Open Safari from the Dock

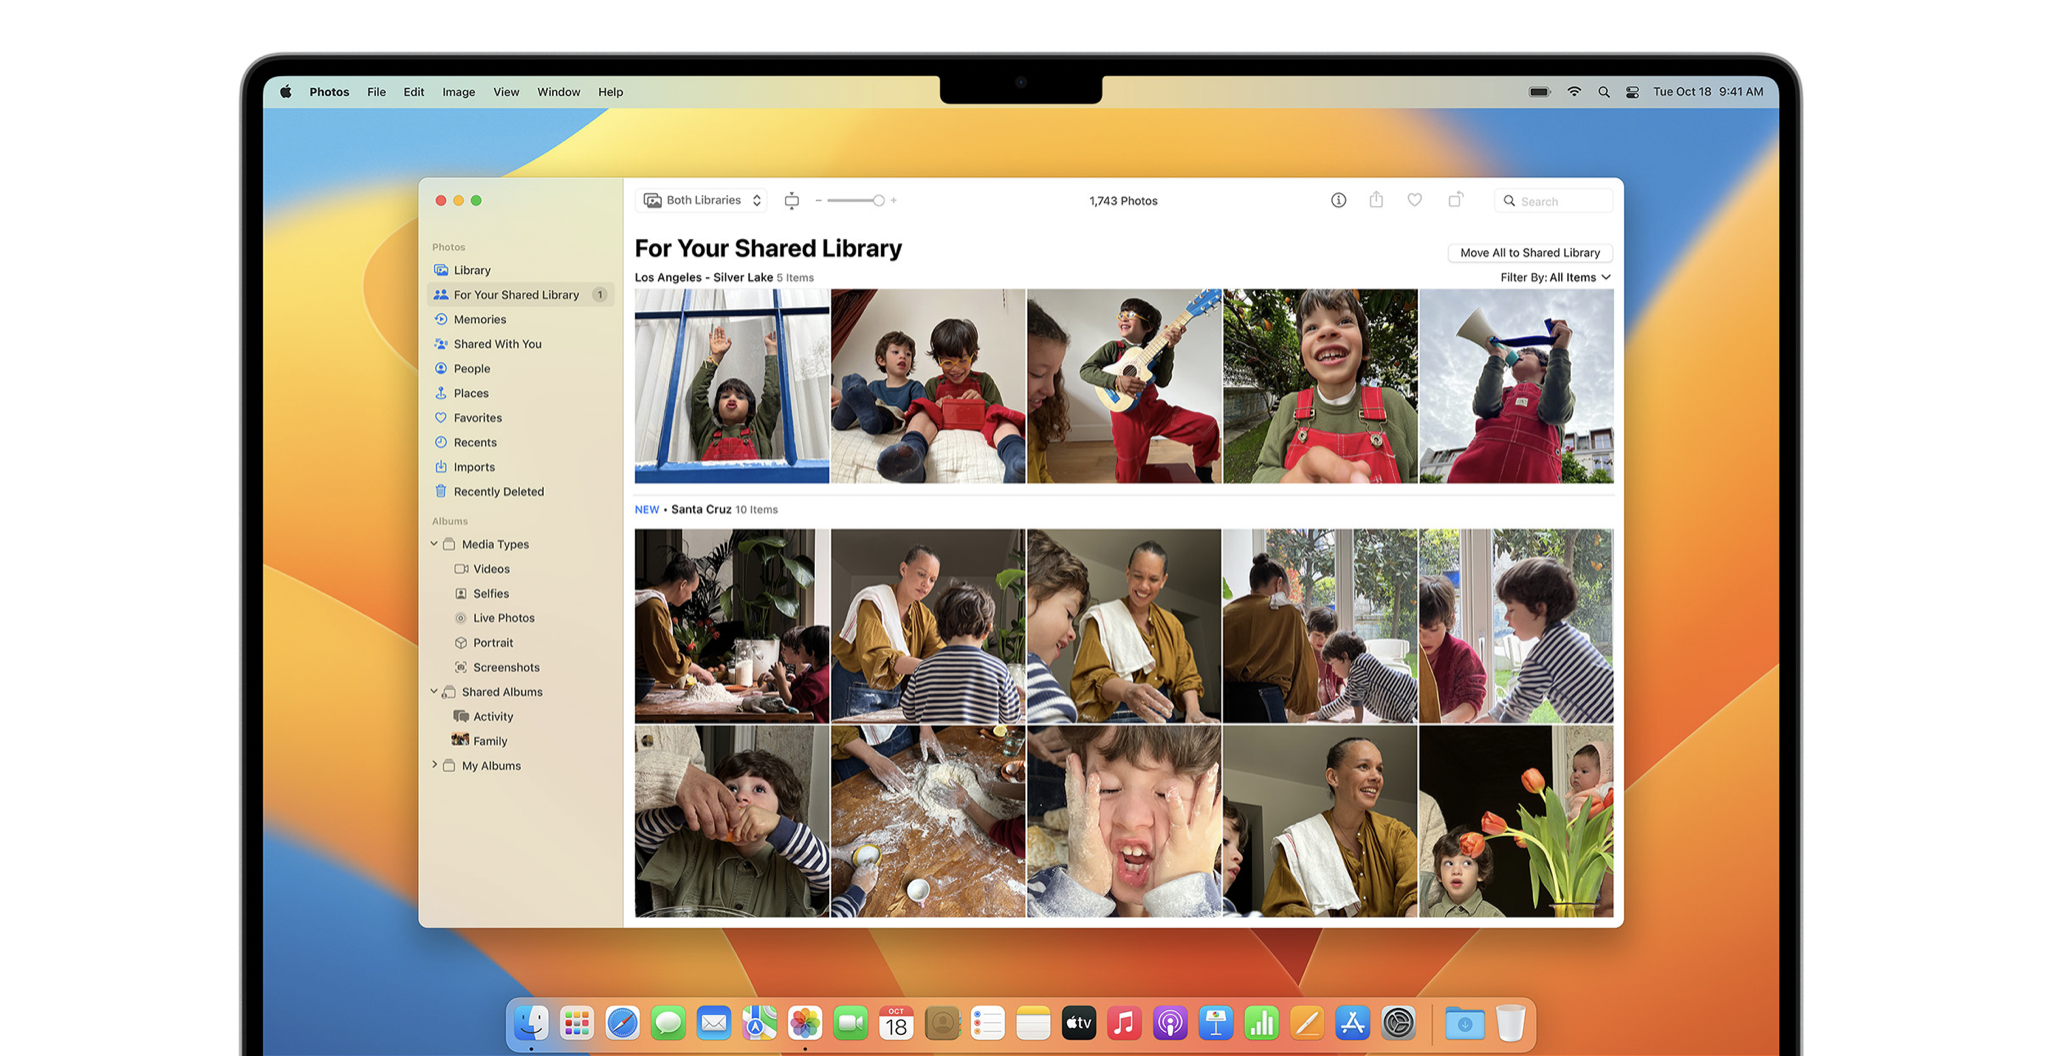pyautogui.click(x=622, y=1023)
